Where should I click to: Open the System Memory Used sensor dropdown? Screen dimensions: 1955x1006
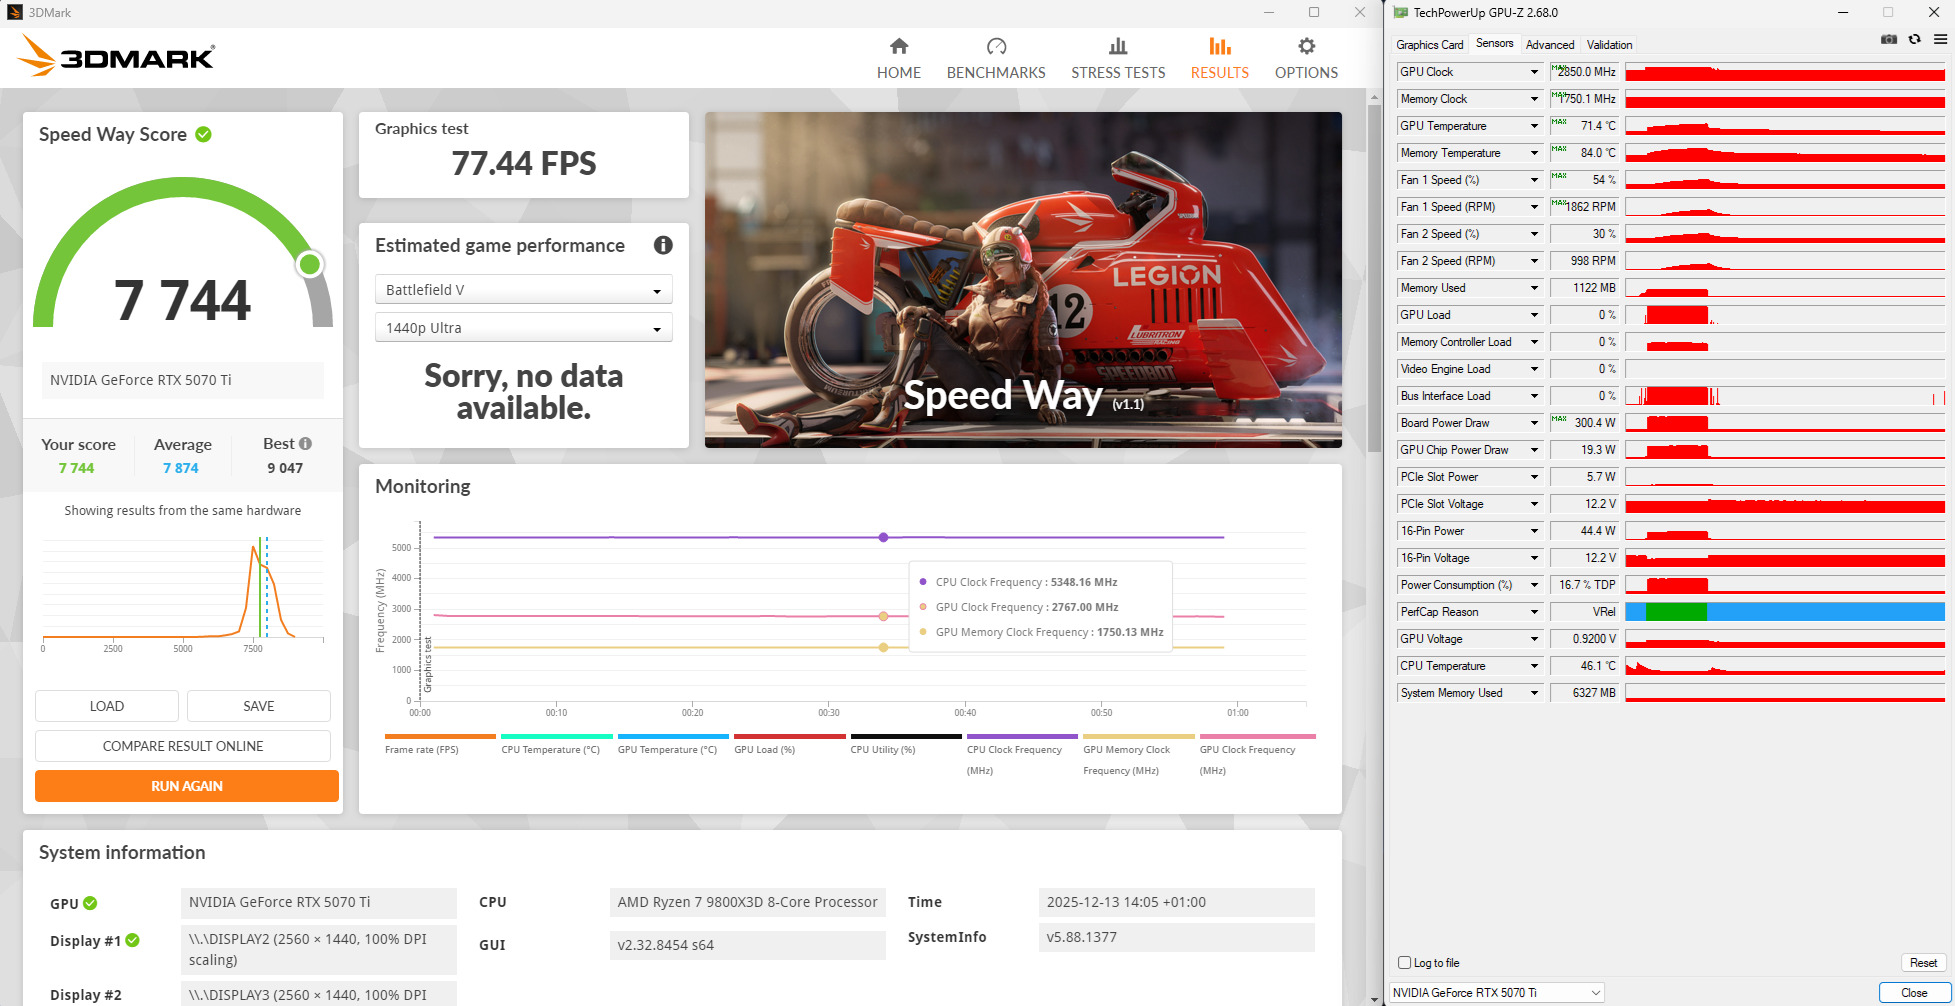point(1534,693)
